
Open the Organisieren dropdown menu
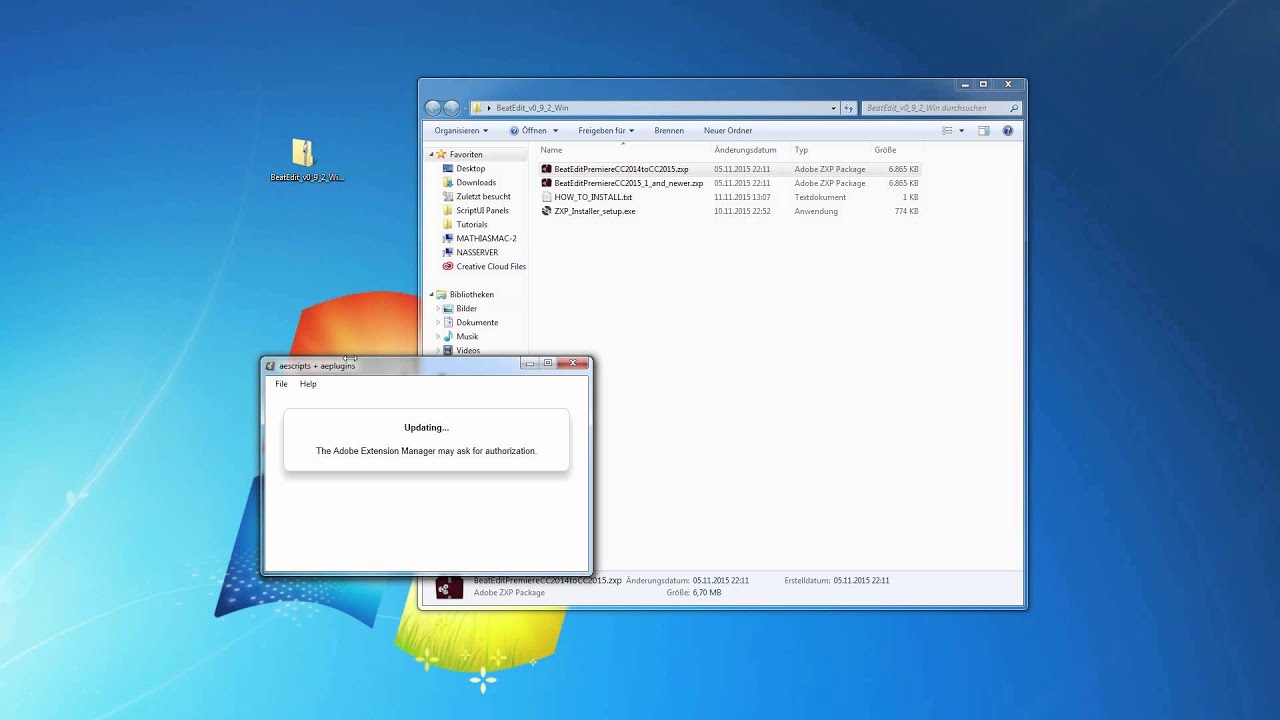(461, 131)
